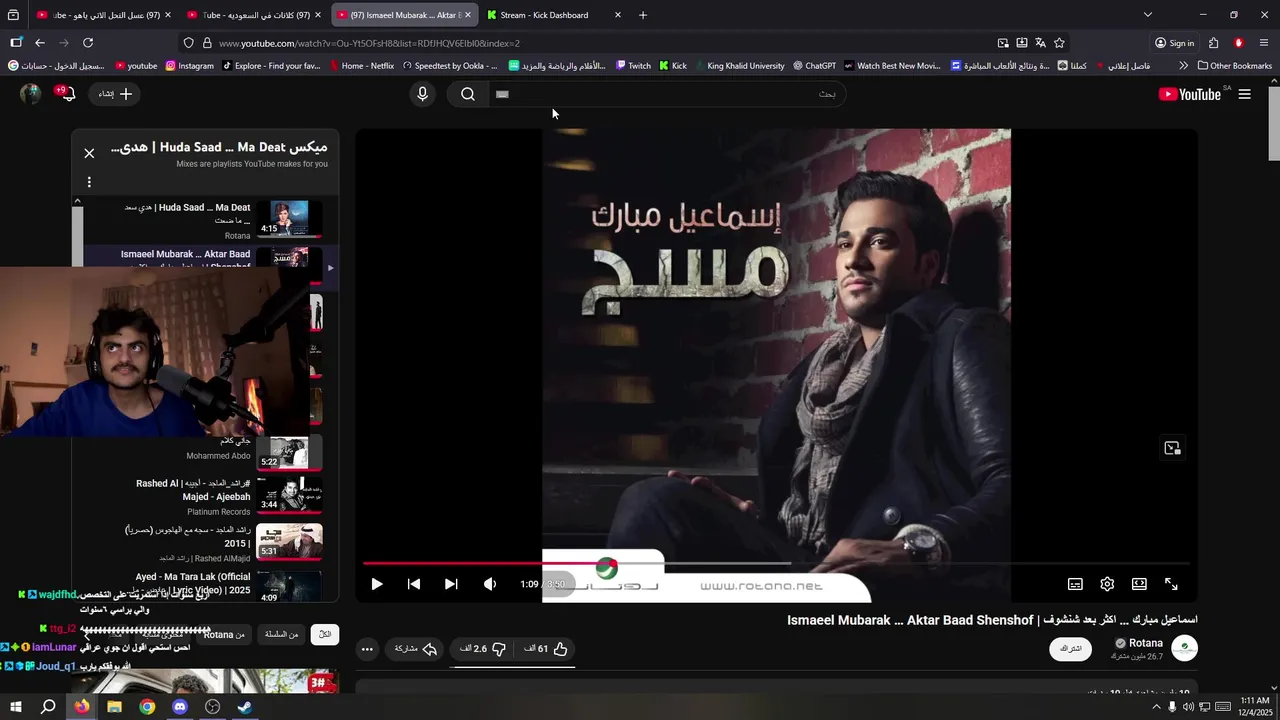
Task: Click the إنشاء create button
Action: [x=115, y=94]
